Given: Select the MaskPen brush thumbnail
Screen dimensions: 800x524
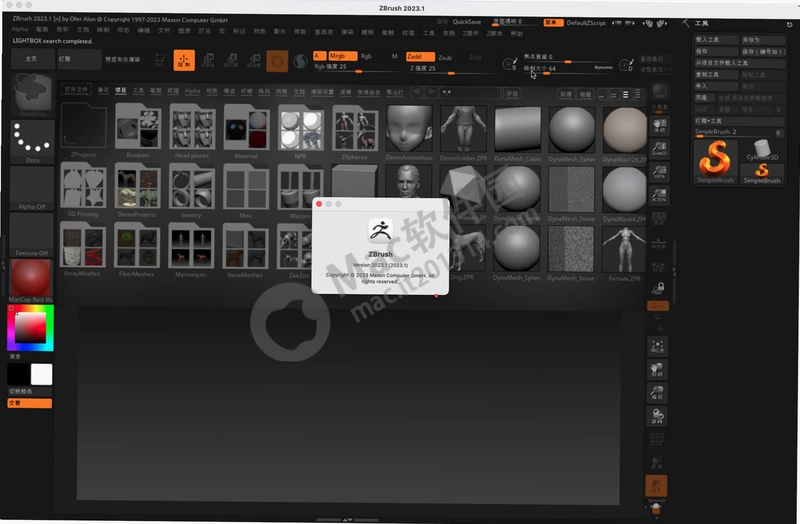Looking at the screenshot, I should (x=32, y=94).
